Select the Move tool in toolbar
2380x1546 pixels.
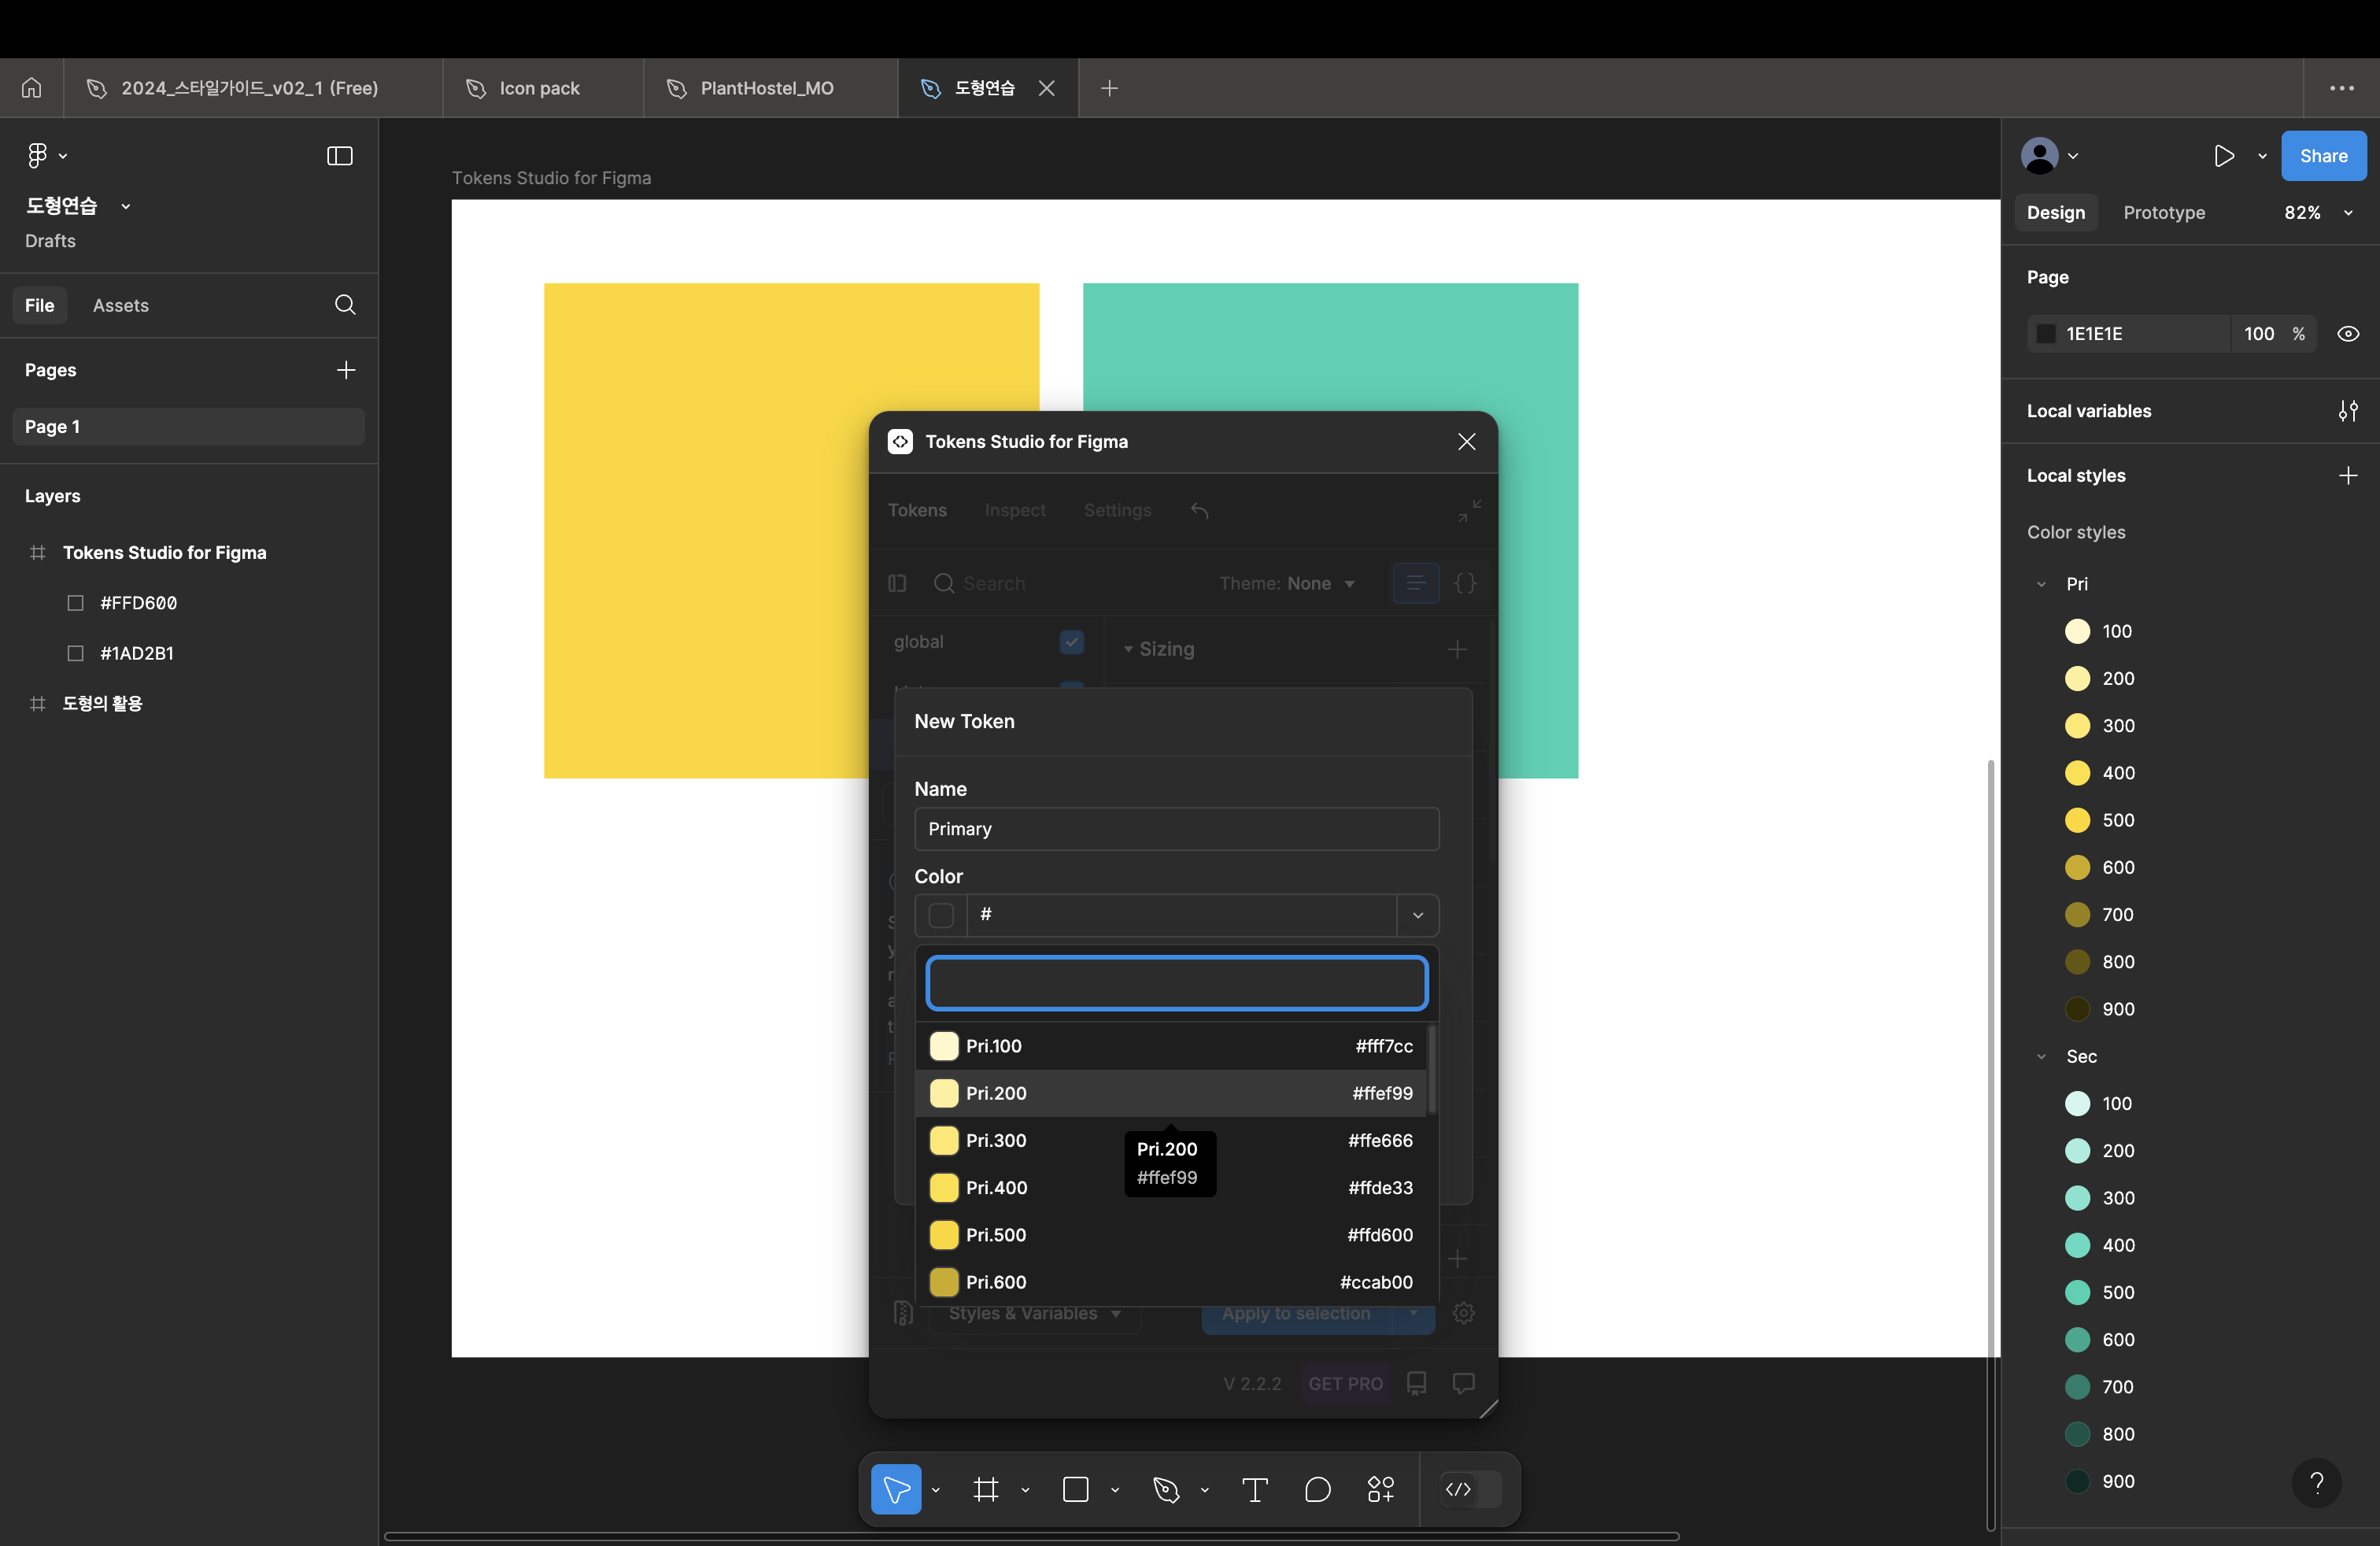pos(896,1489)
